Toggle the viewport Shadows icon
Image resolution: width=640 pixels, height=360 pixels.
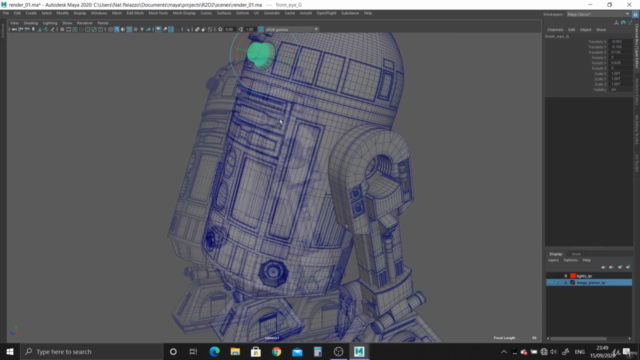coord(148,29)
